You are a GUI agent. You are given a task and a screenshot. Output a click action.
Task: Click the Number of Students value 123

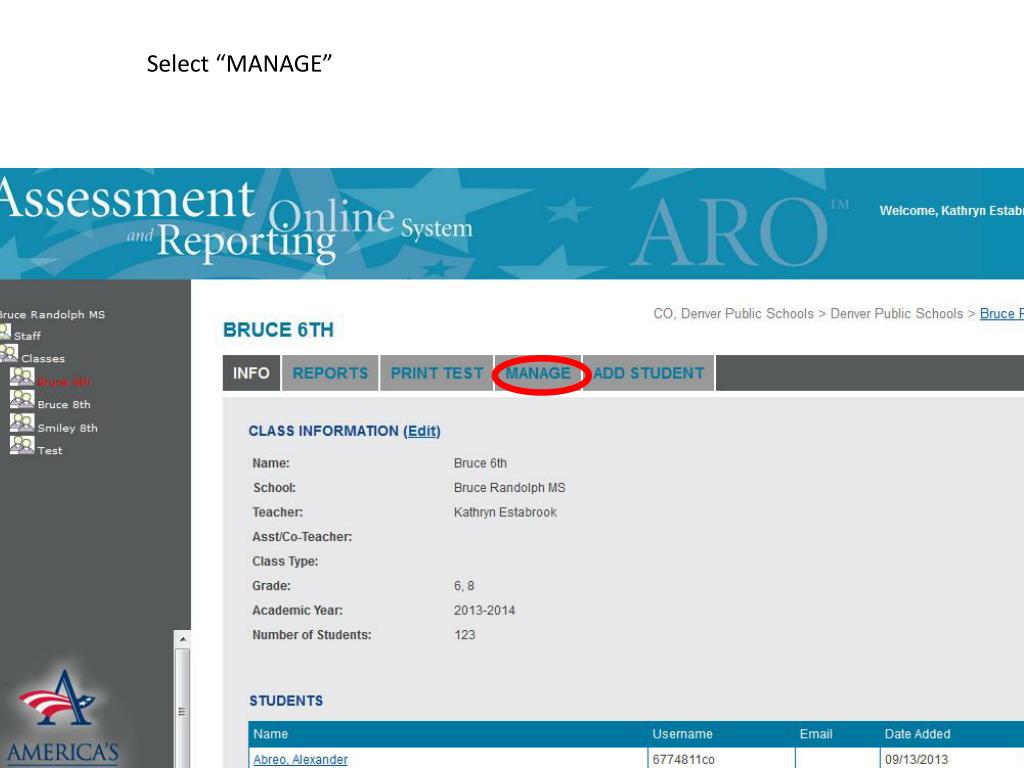(464, 635)
